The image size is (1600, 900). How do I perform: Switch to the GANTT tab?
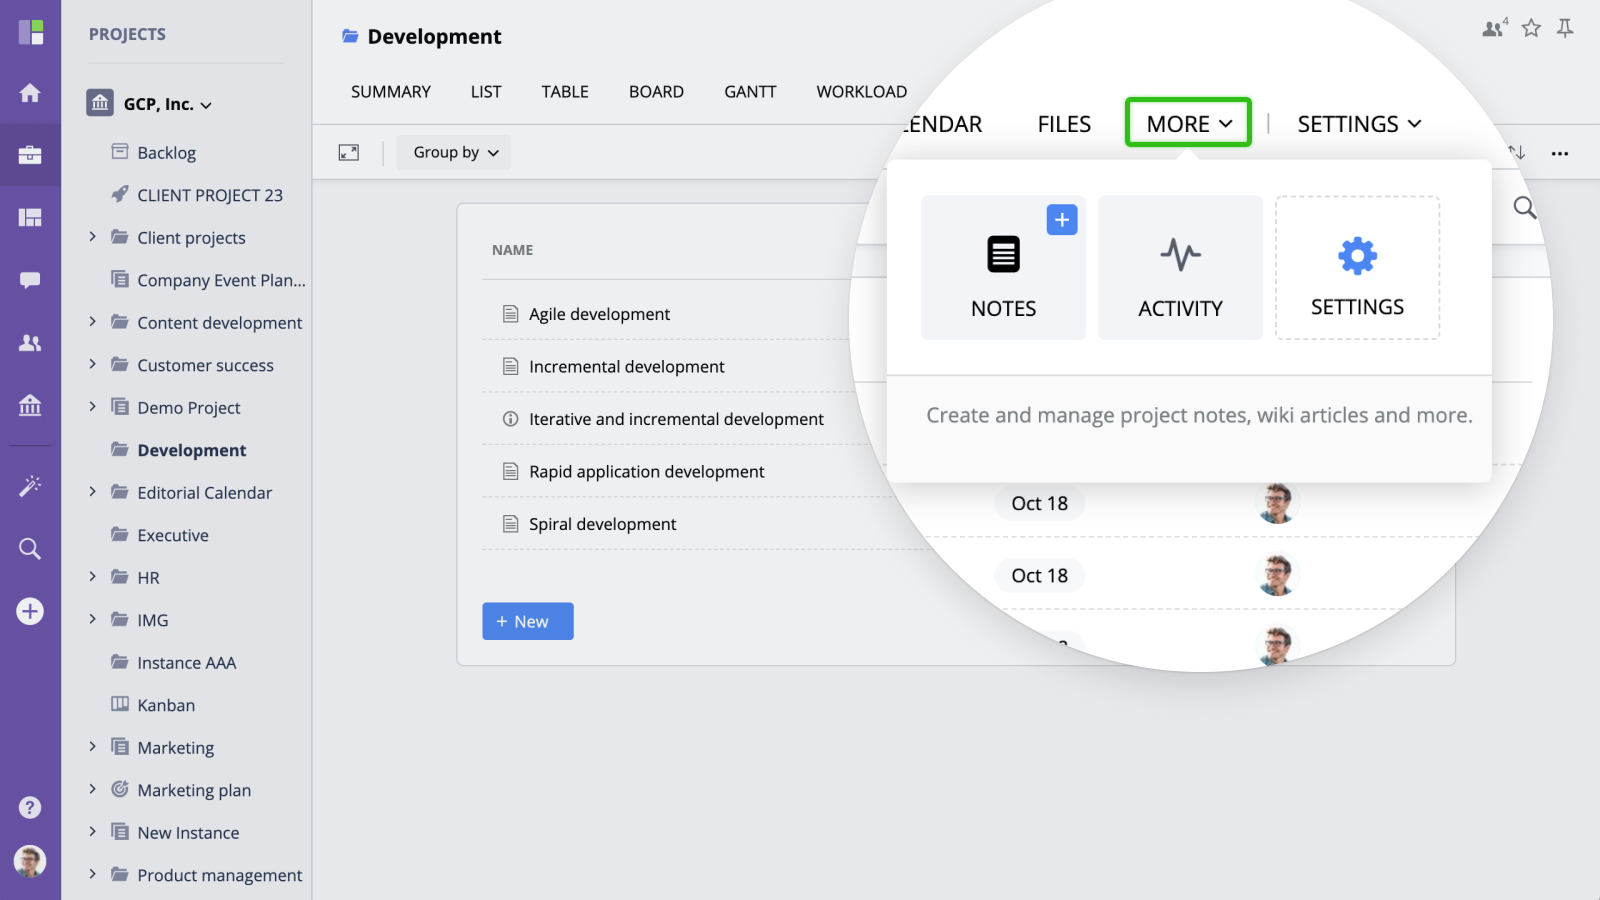coord(750,91)
